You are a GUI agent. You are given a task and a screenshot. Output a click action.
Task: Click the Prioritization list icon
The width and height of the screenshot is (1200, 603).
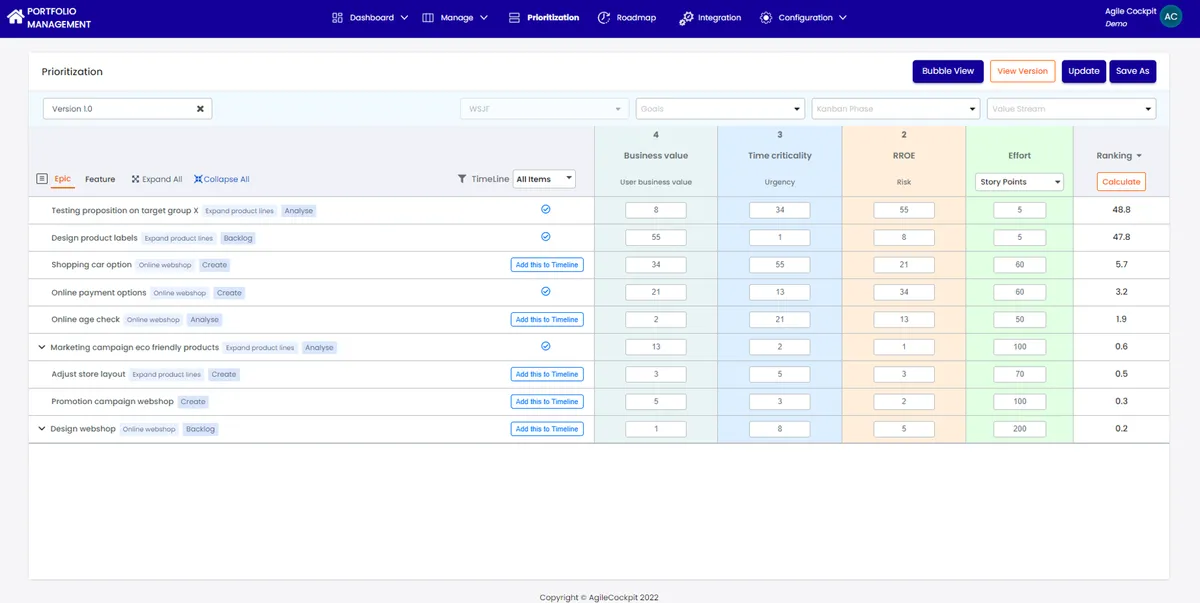(514, 17)
